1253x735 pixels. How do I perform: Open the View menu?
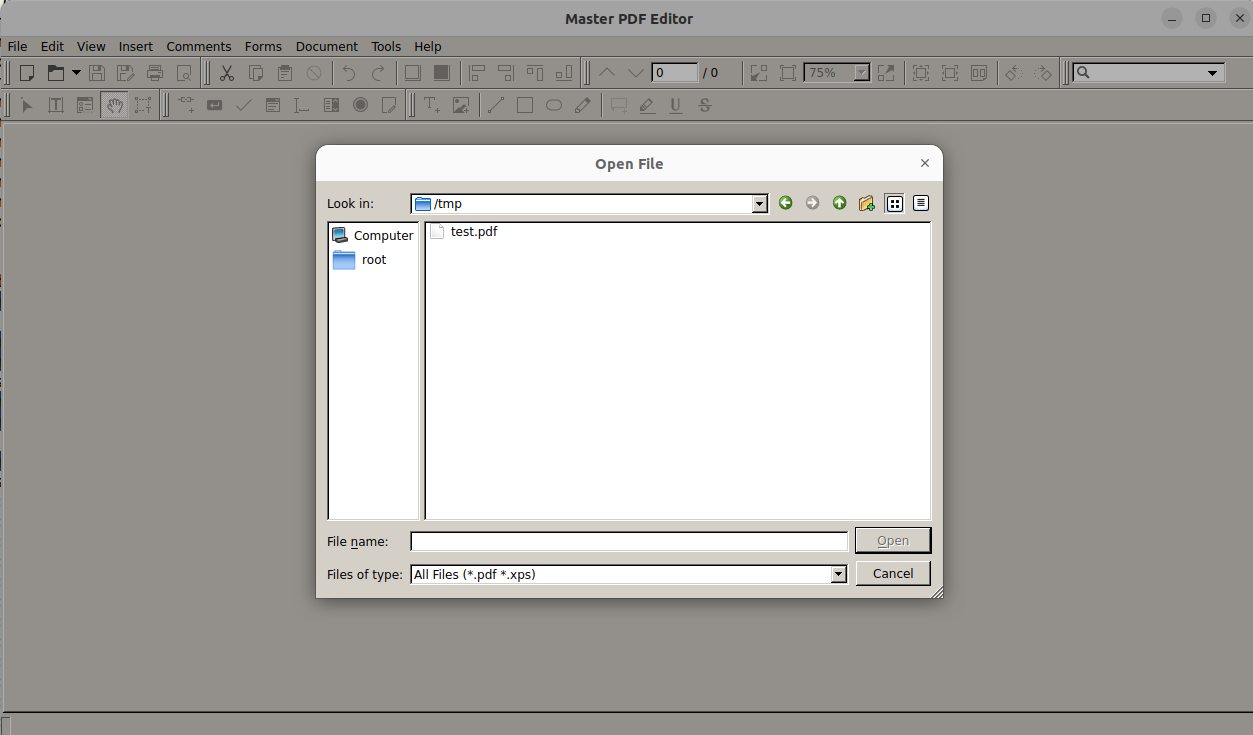91,46
